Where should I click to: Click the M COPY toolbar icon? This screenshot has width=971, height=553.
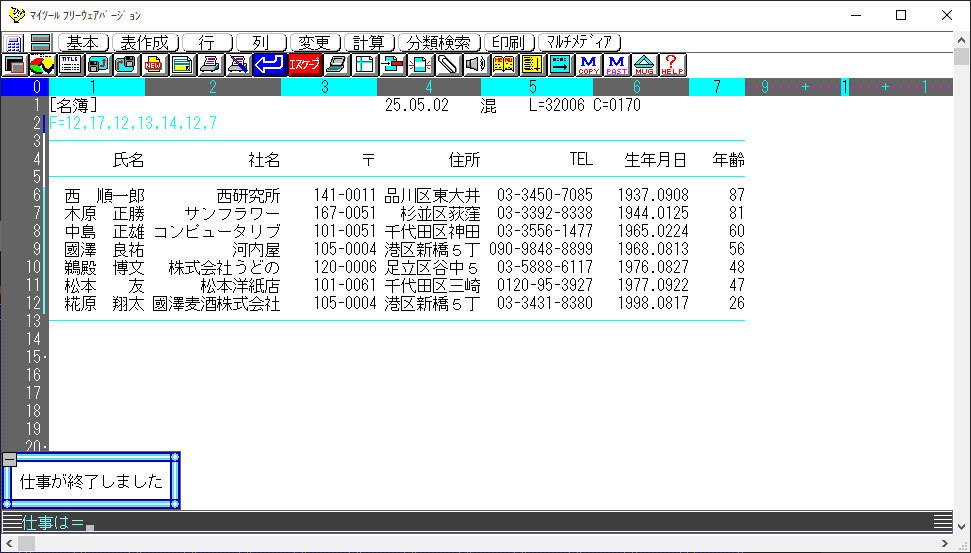coord(588,65)
